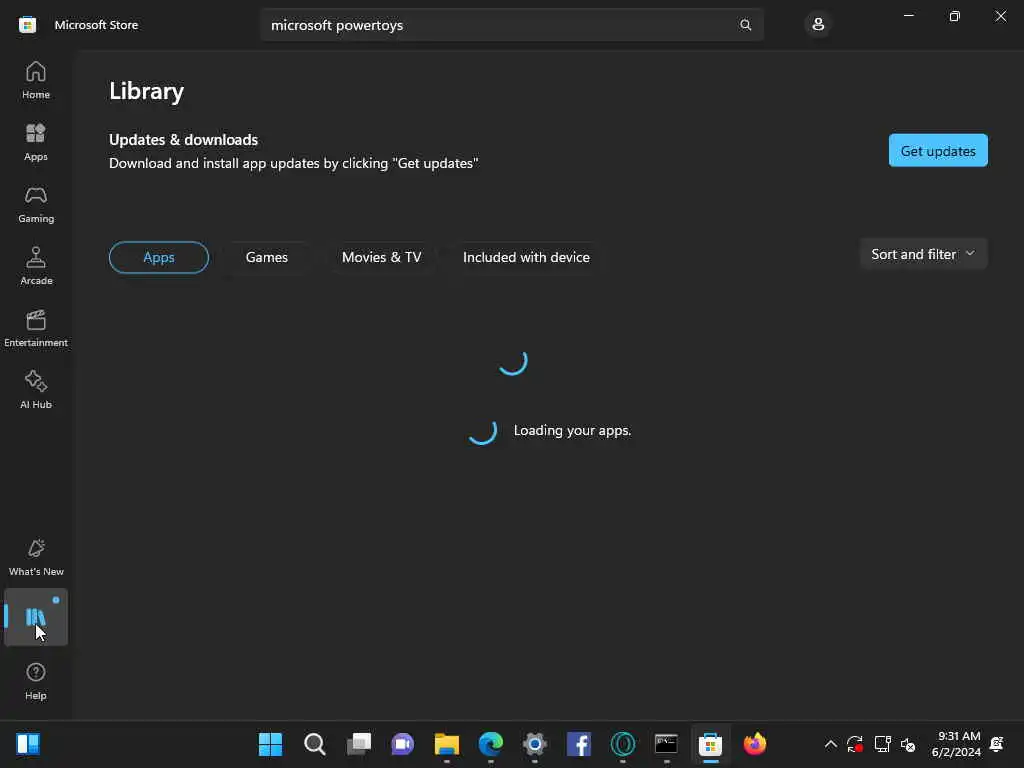Screen dimensions: 1024x768
Task: Close the Microsoft Store window
Action: coord(1000,16)
